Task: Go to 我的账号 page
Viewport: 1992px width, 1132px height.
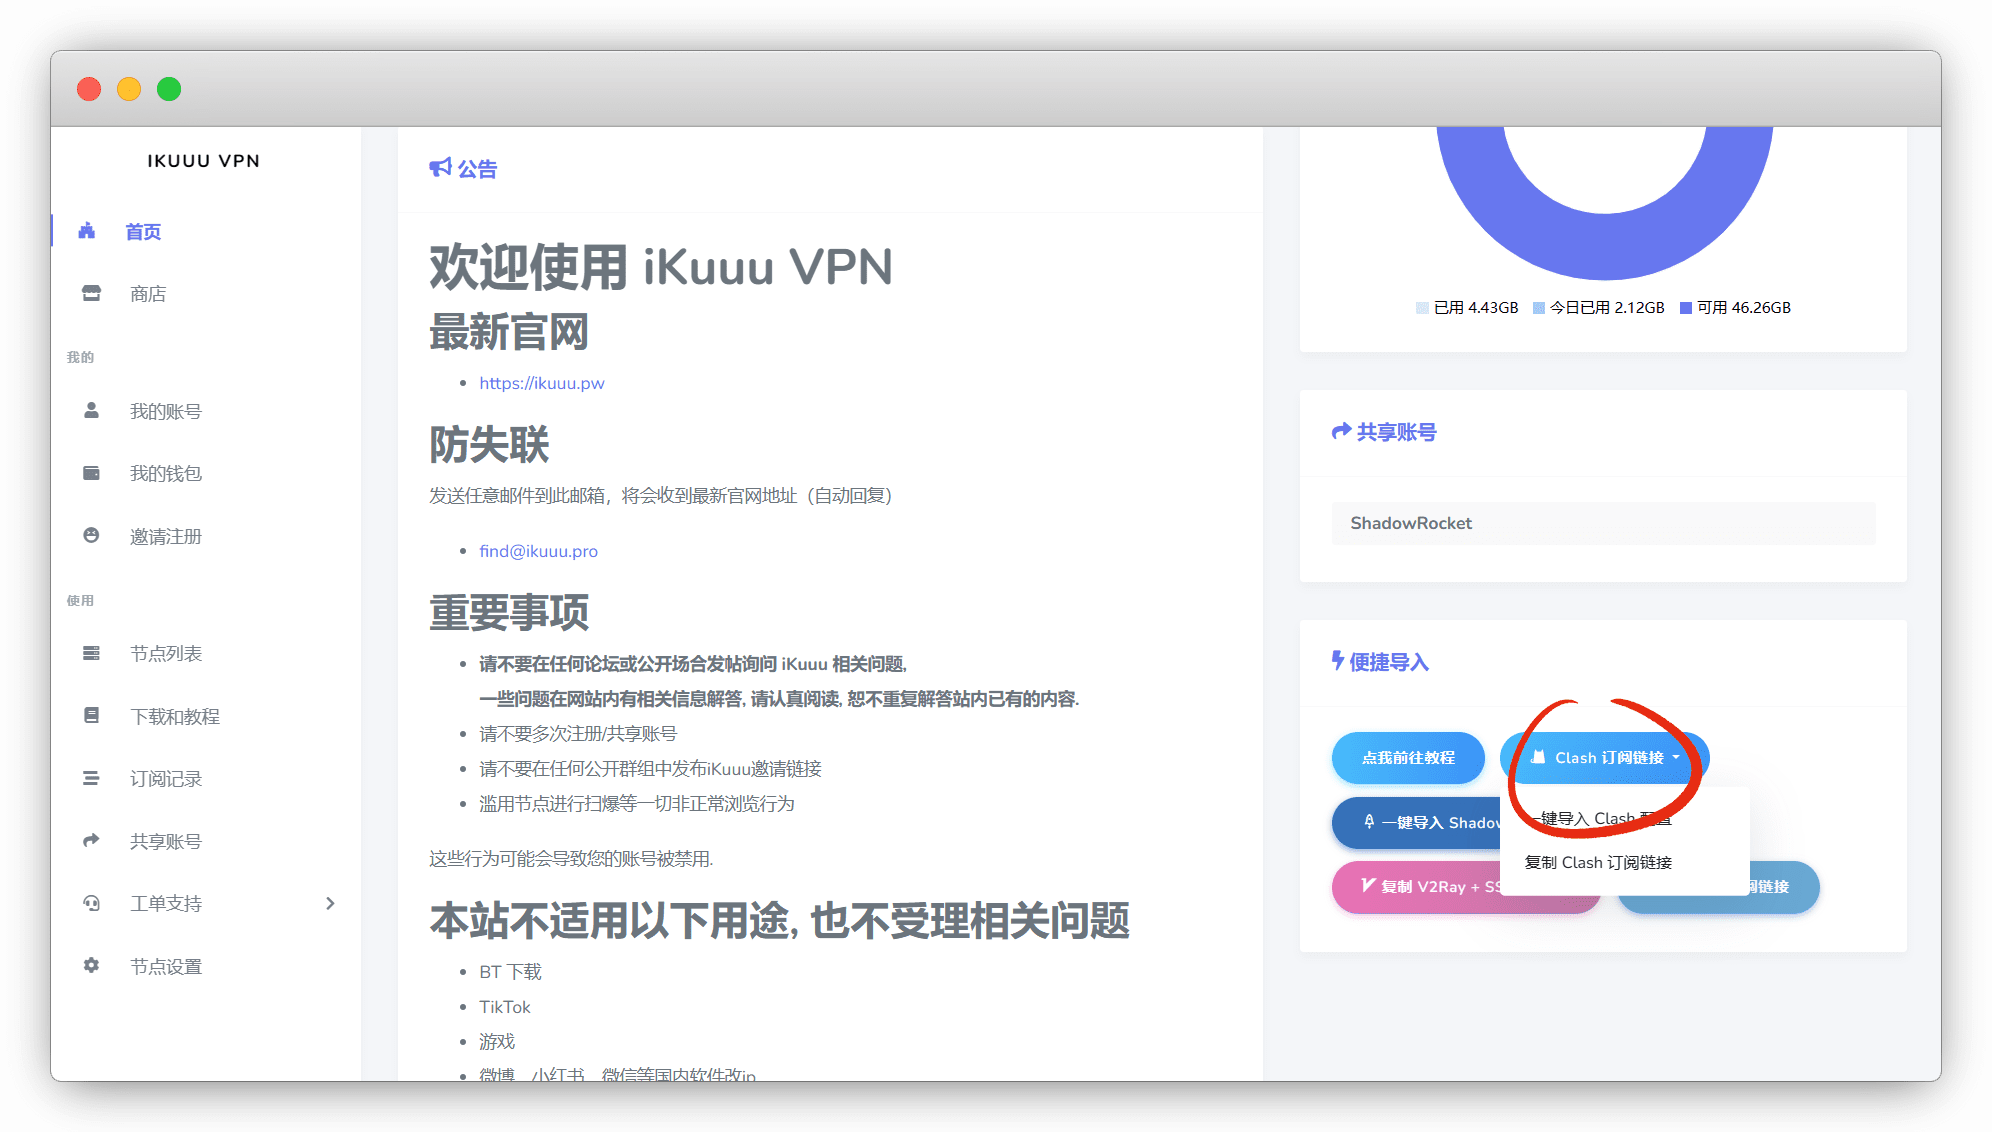Action: pyautogui.click(x=166, y=411)
